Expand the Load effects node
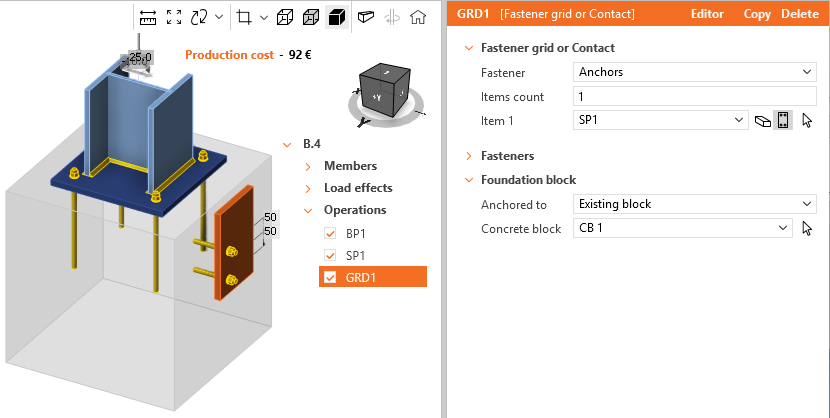Image resolution: width=830 pixels, height=418 pixels. click(308, 189)
